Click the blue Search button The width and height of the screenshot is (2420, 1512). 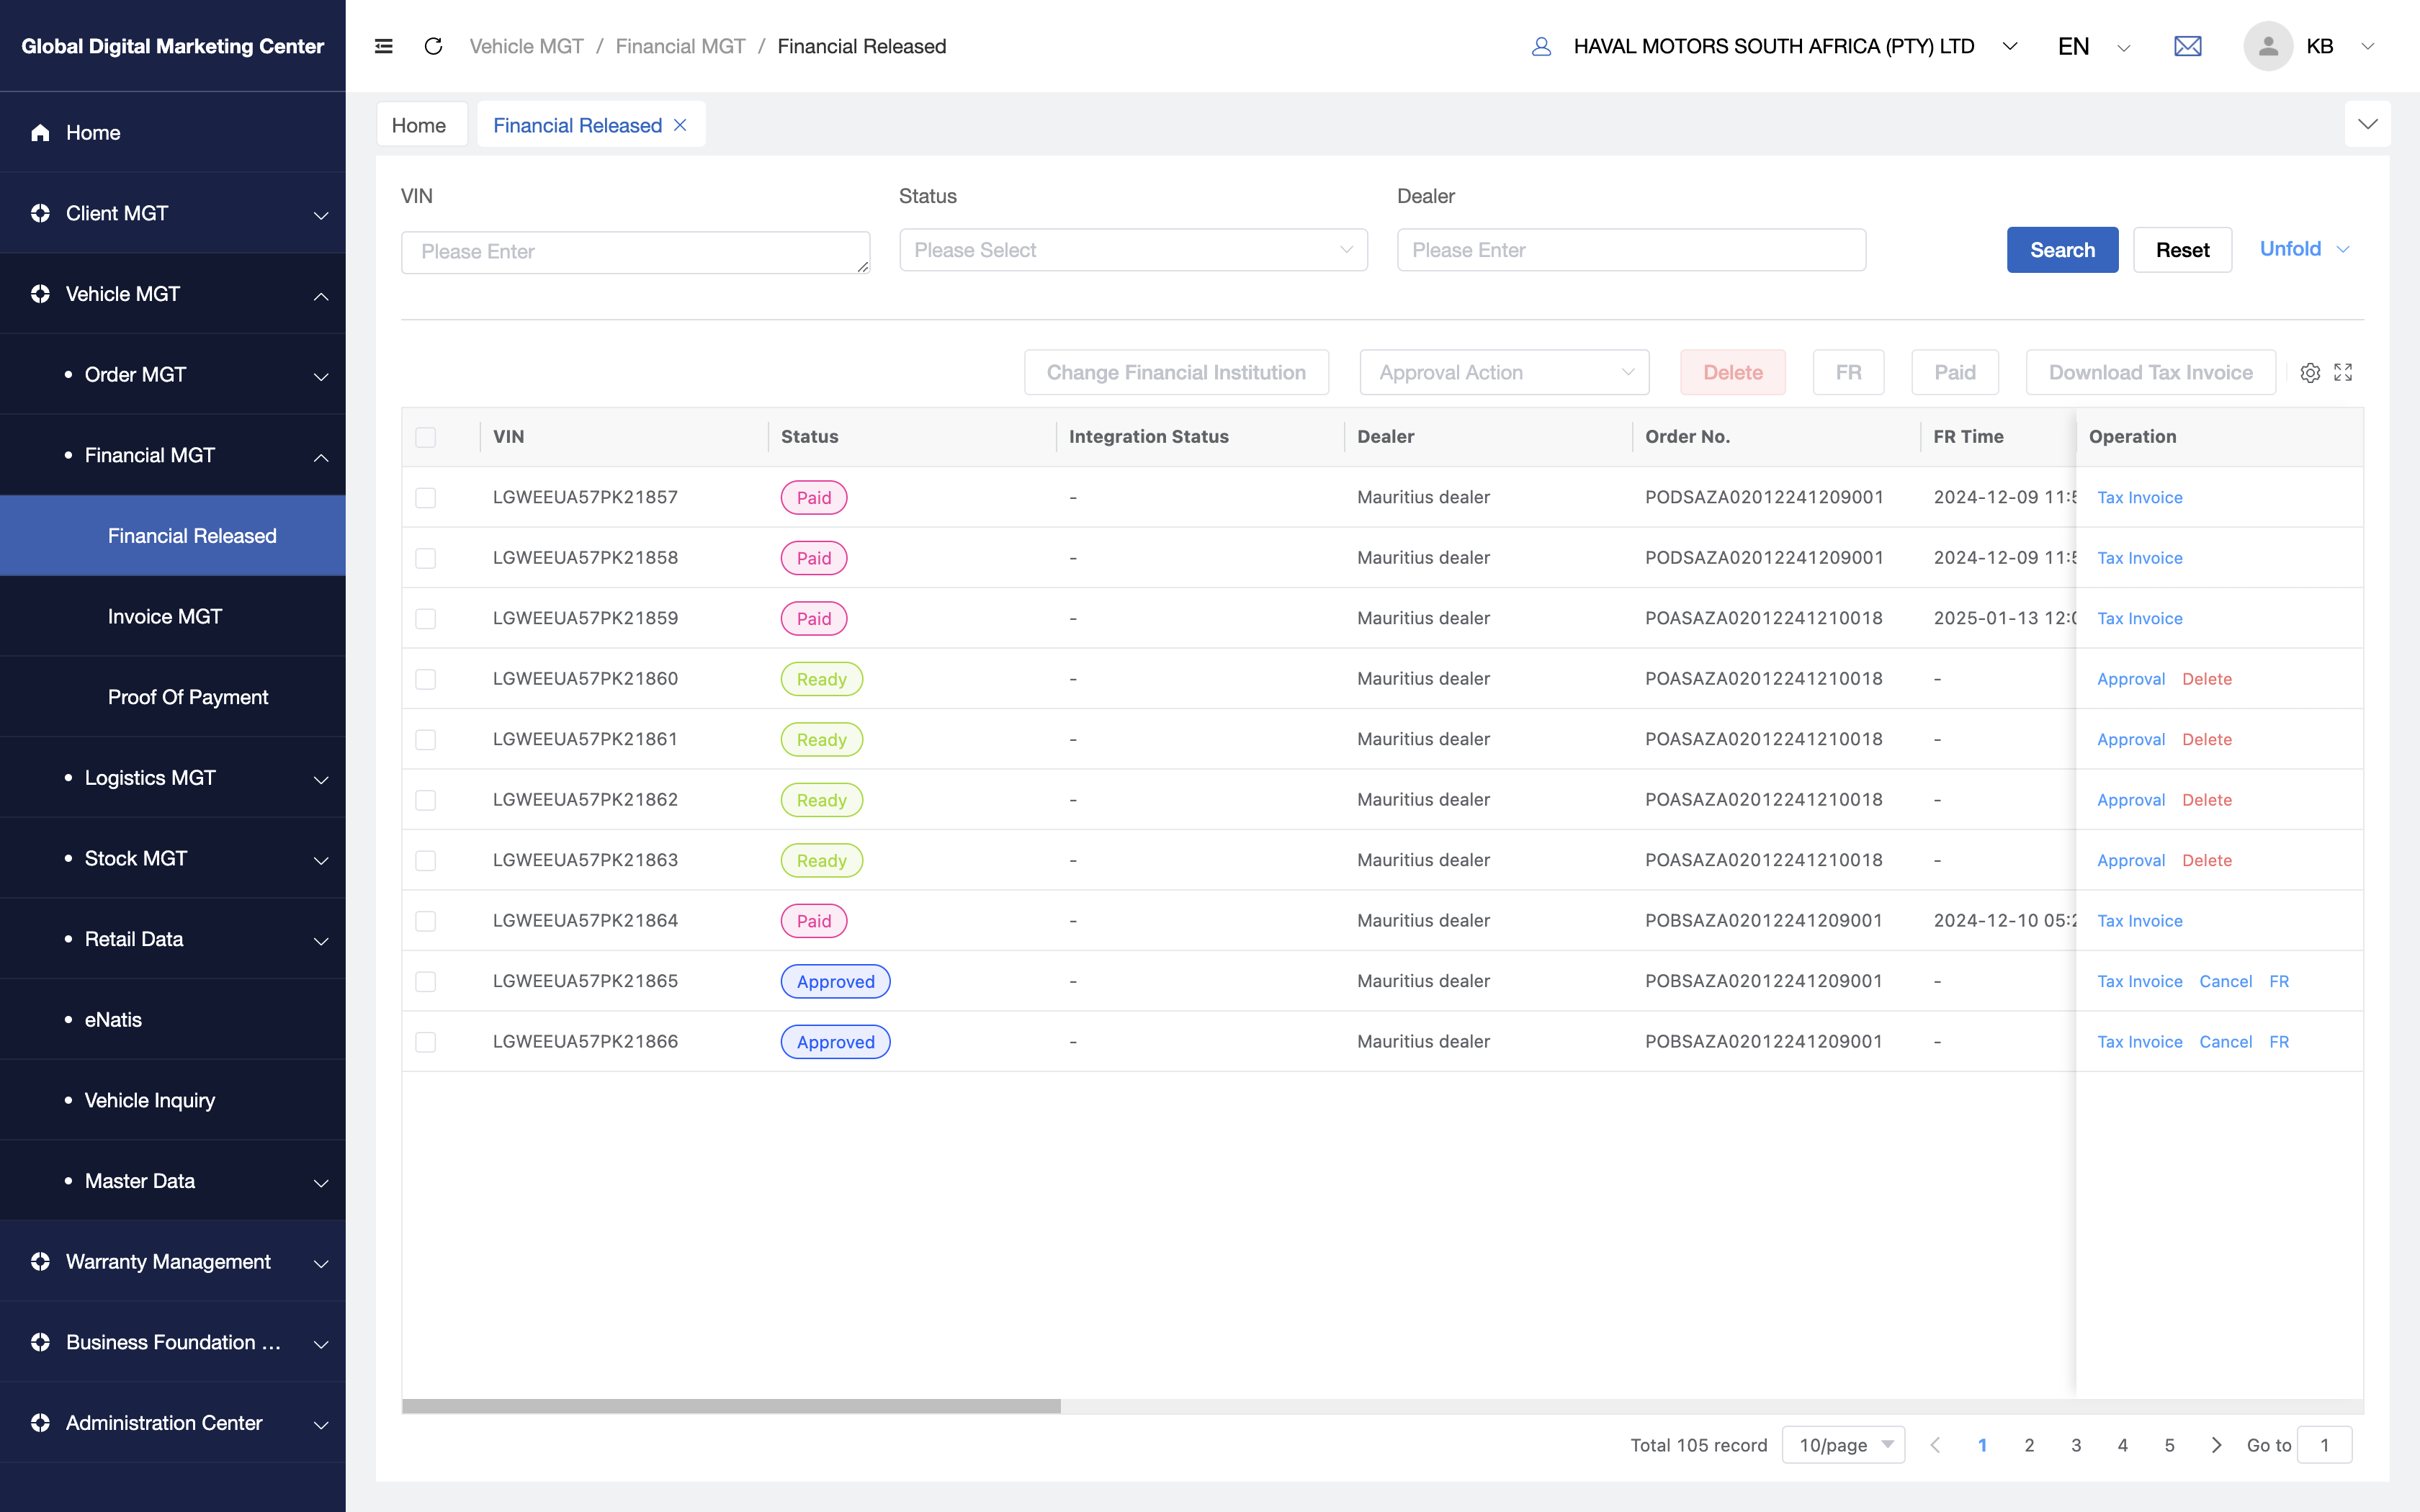(x=2062, y=250)
